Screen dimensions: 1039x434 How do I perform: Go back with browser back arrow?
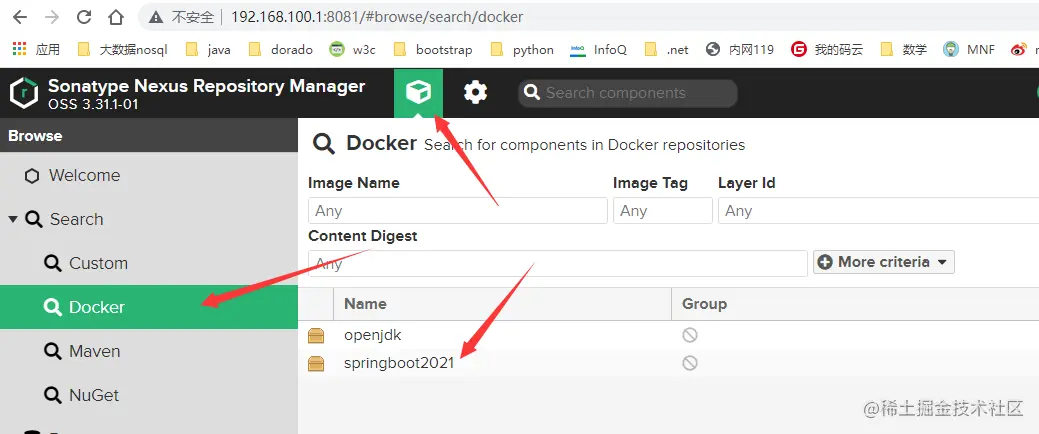pyautogui.click(x=19, y=17)
